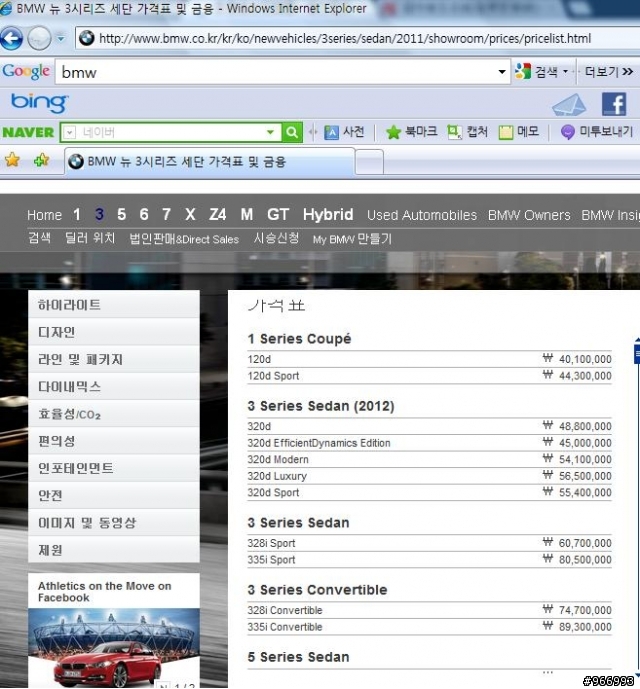The height and width of the screenshot is (689, 640).
Task: Open Naver 북마크 bookmark star
Action: (x=411, y=132)
